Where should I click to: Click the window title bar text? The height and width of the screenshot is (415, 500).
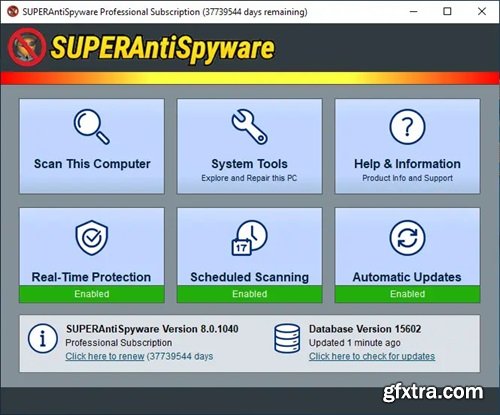click(x=165, y=12)
